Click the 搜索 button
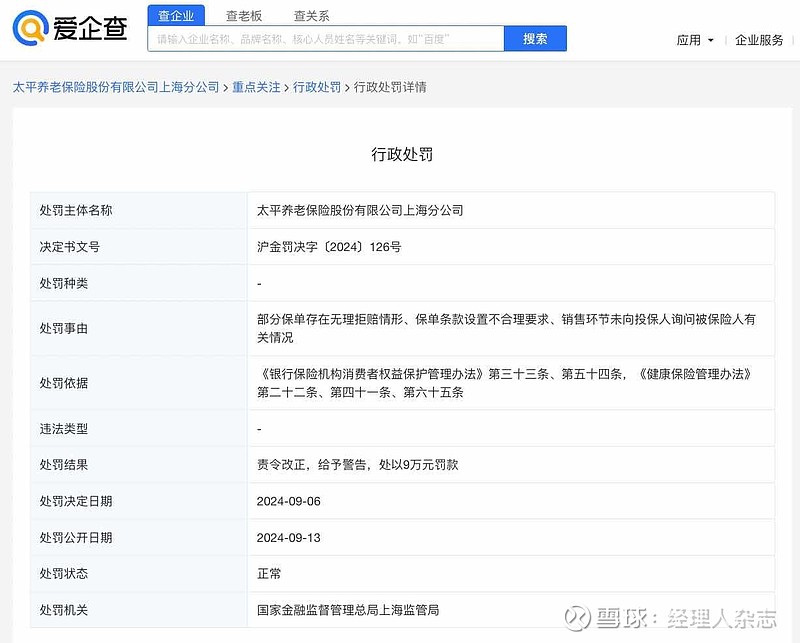 tap(535, 39)
